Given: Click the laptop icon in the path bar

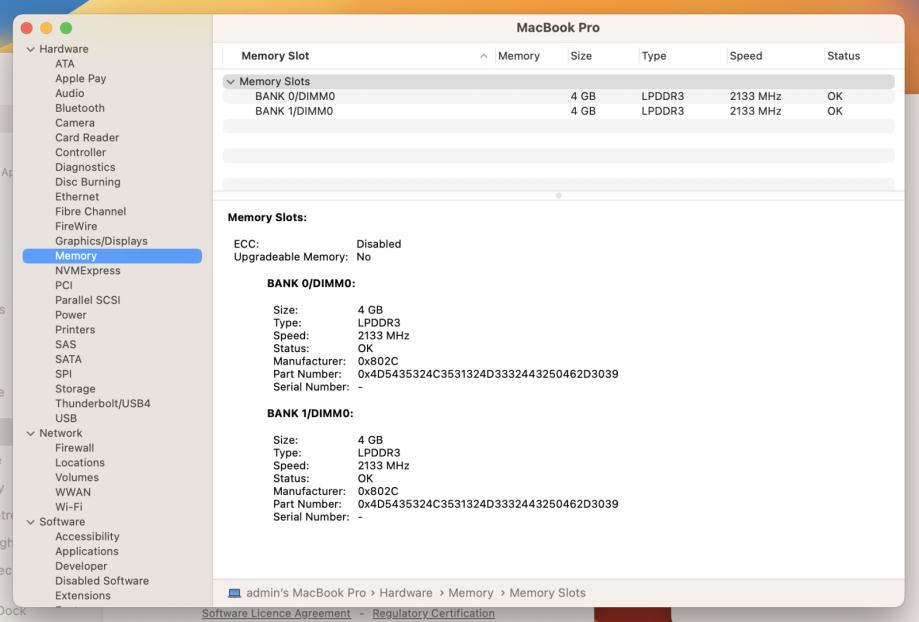Looking at the screenshot, I should tap(233, 593).
